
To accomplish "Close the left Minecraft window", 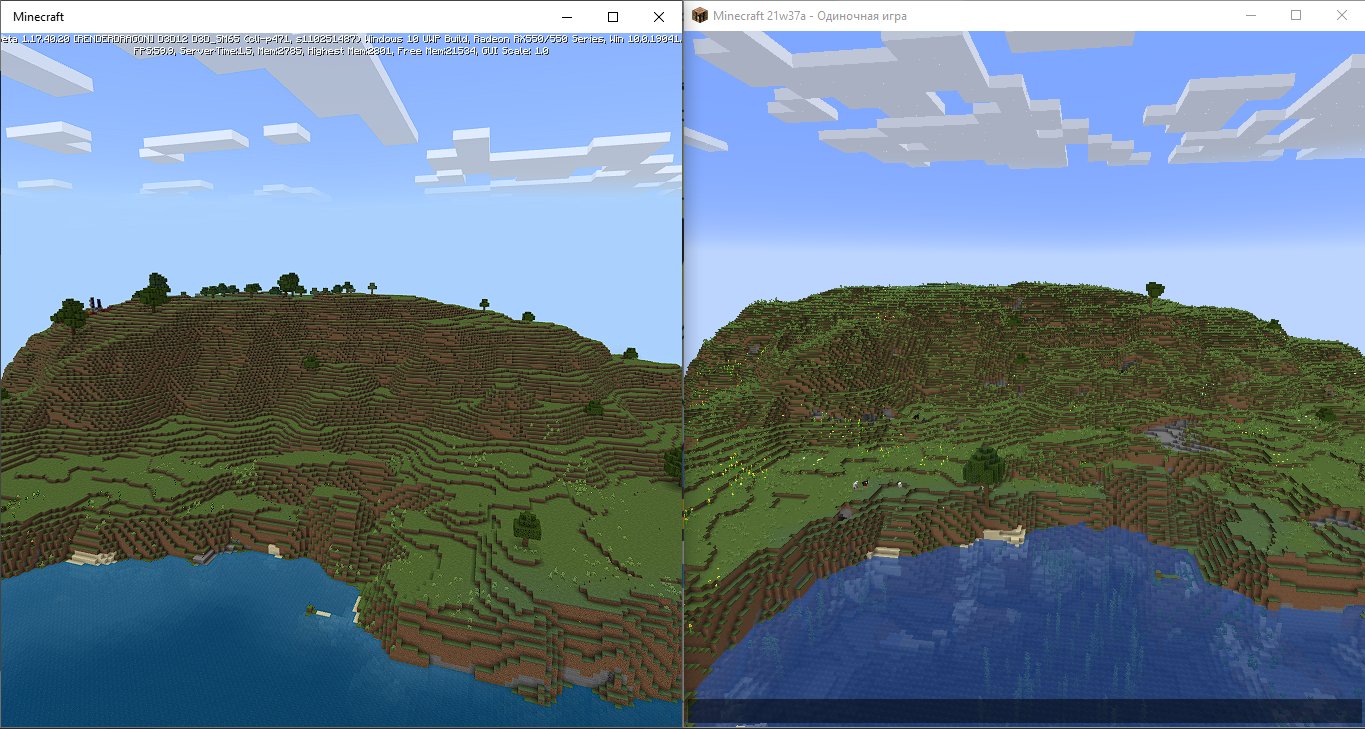I will (x=658, y=17).
